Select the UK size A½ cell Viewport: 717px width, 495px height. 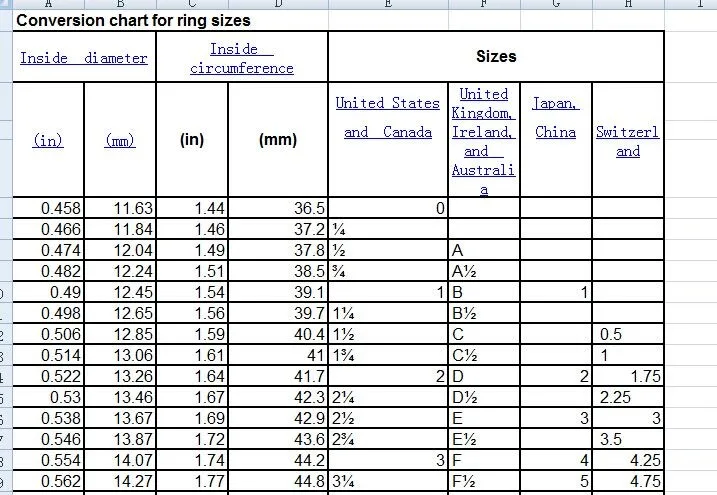click(x=484, y=271)
